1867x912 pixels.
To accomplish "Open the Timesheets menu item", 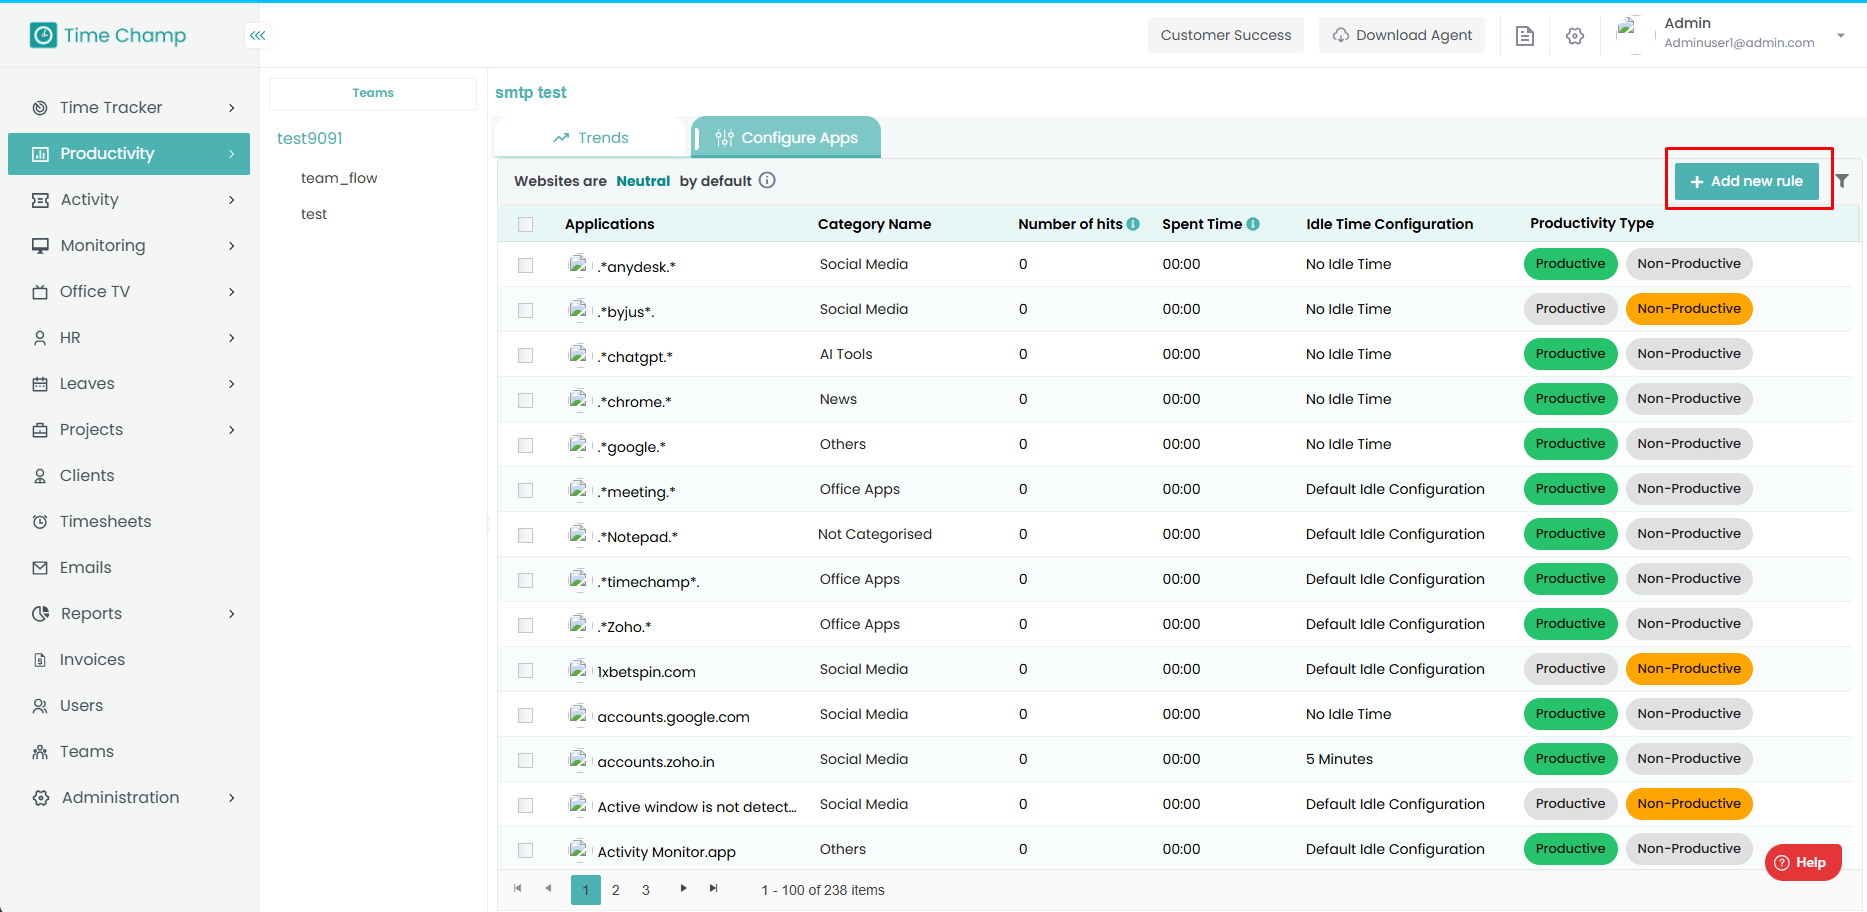I will [105, 522].
